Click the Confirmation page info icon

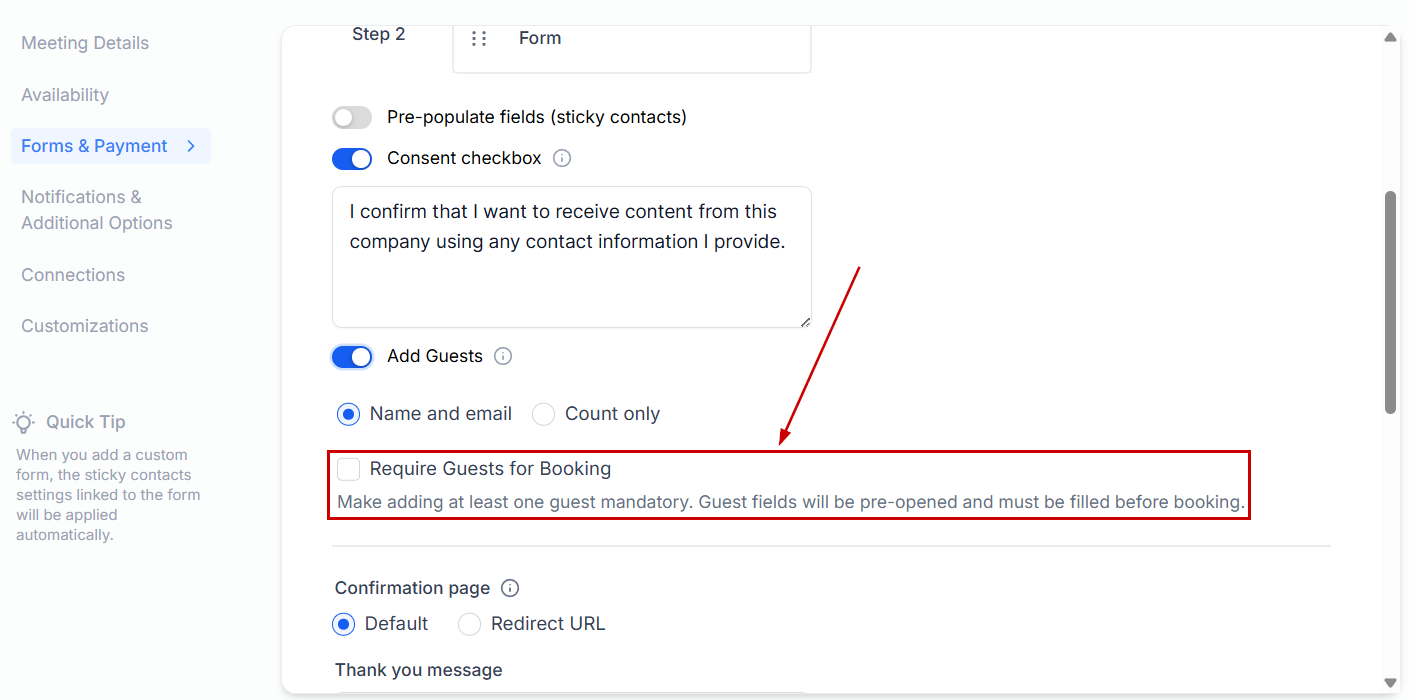510,588
